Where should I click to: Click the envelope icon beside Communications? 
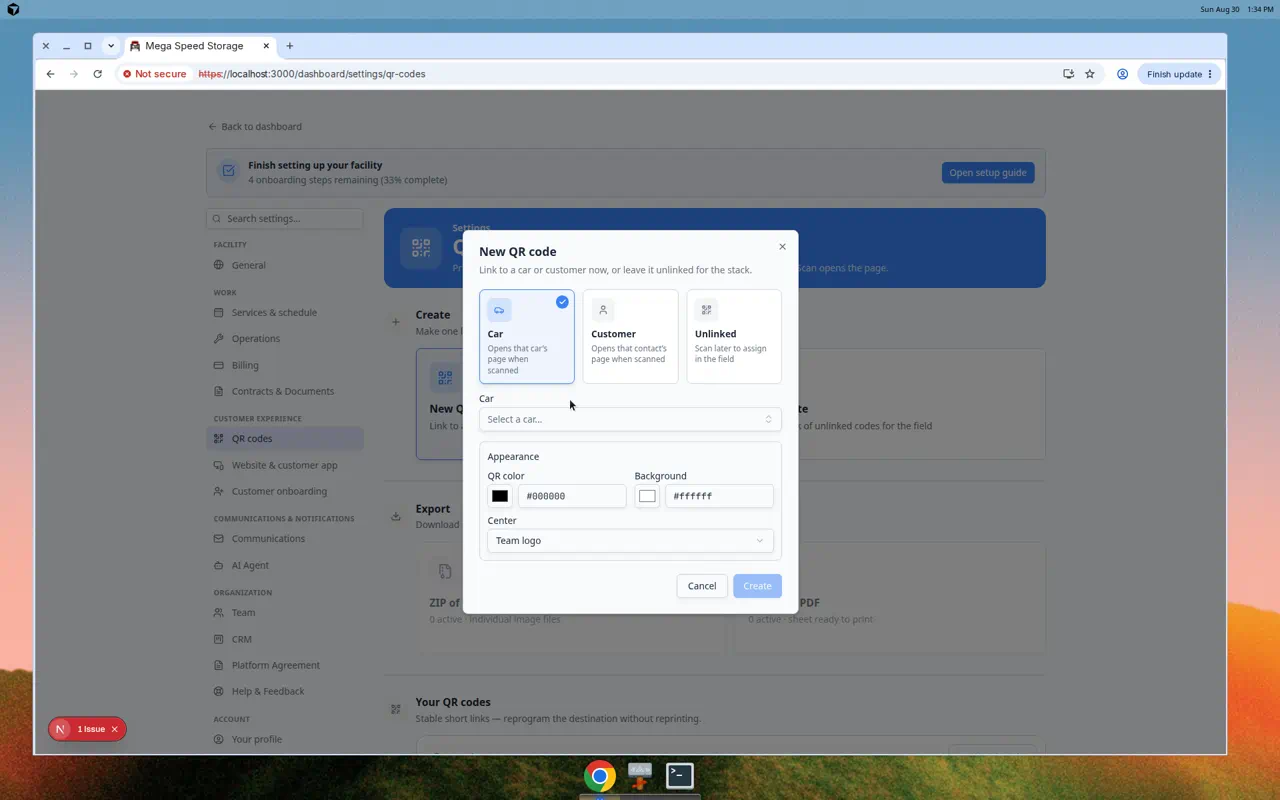[x=219, y=538]
